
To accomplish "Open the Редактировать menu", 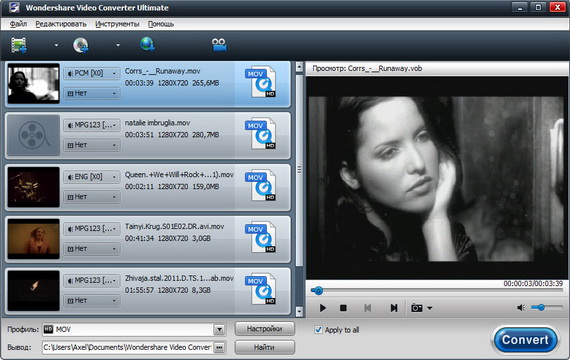I will pyautogui.click(x=61, y=24).
